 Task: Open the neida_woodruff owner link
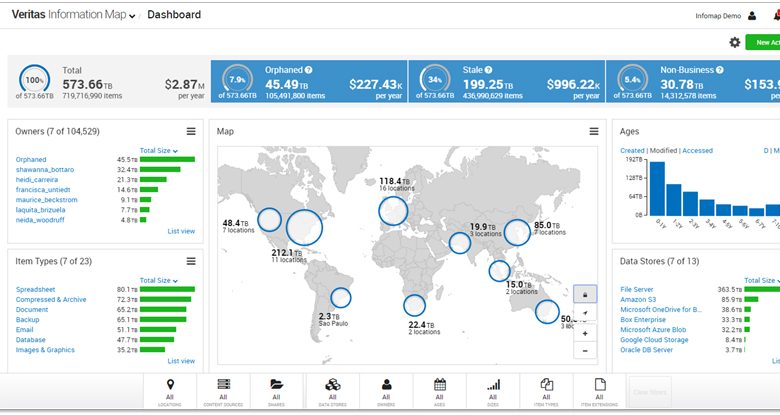(40, 219)
